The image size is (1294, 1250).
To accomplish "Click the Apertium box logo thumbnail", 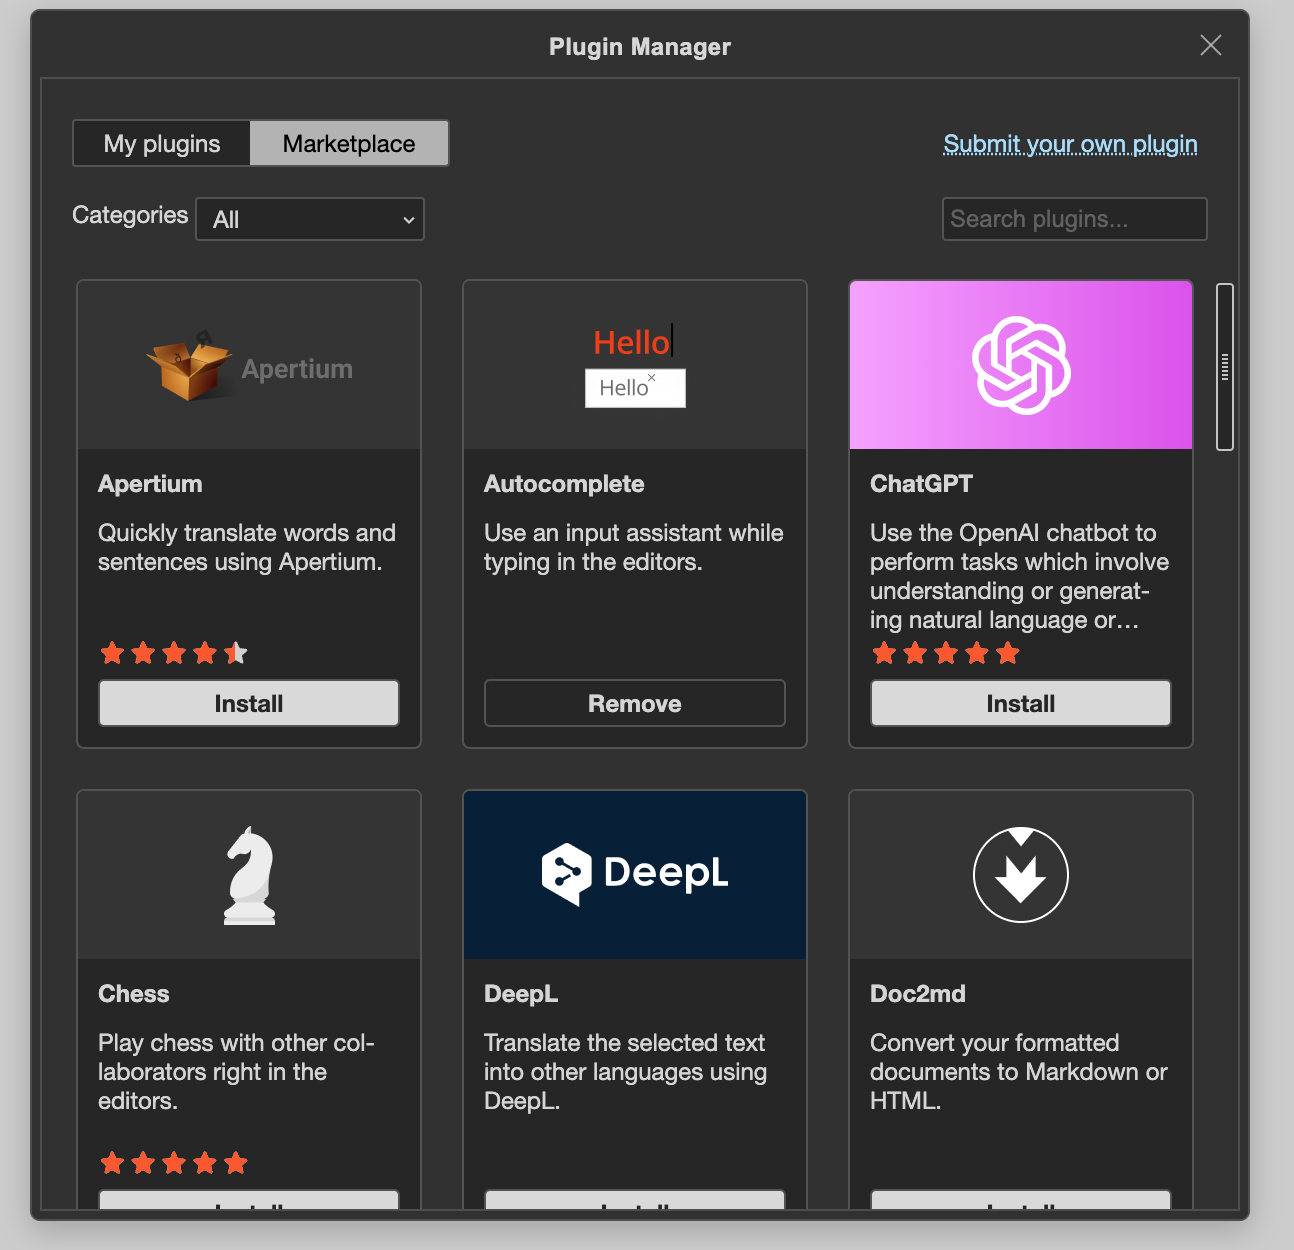I will pyautogui.click(x=249, y=365).
